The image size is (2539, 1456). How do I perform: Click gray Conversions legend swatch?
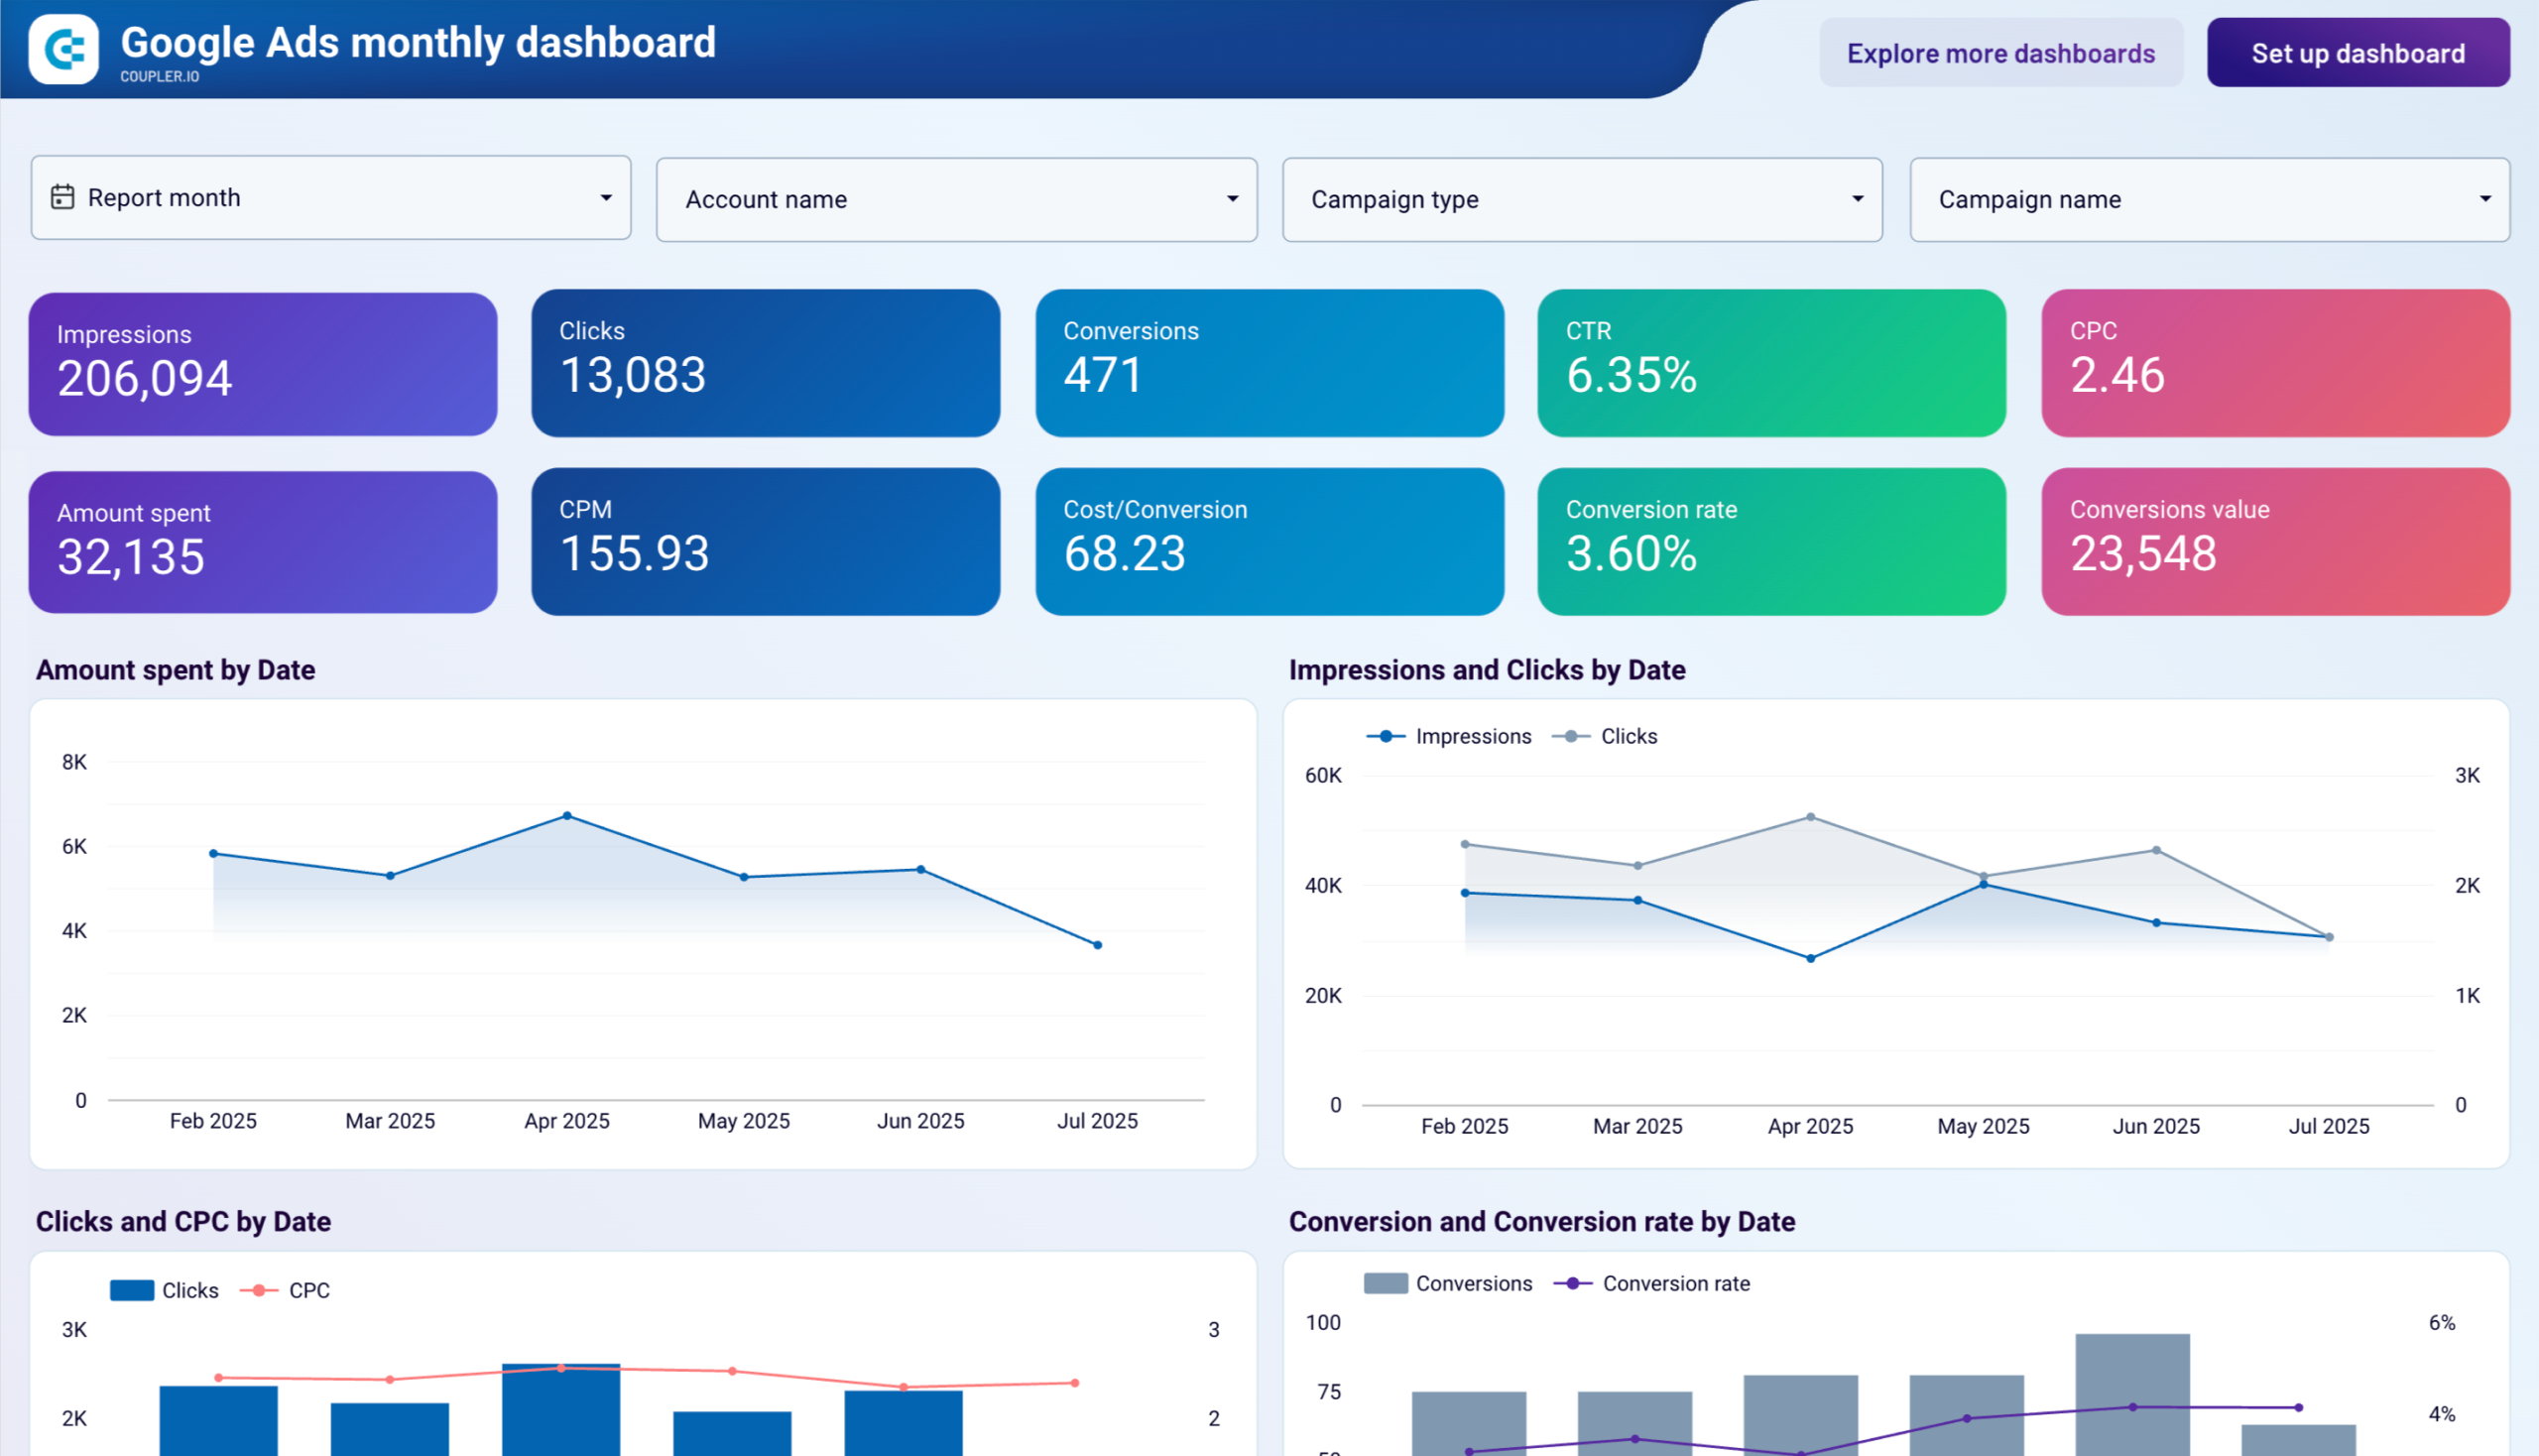point(1385,1284)
